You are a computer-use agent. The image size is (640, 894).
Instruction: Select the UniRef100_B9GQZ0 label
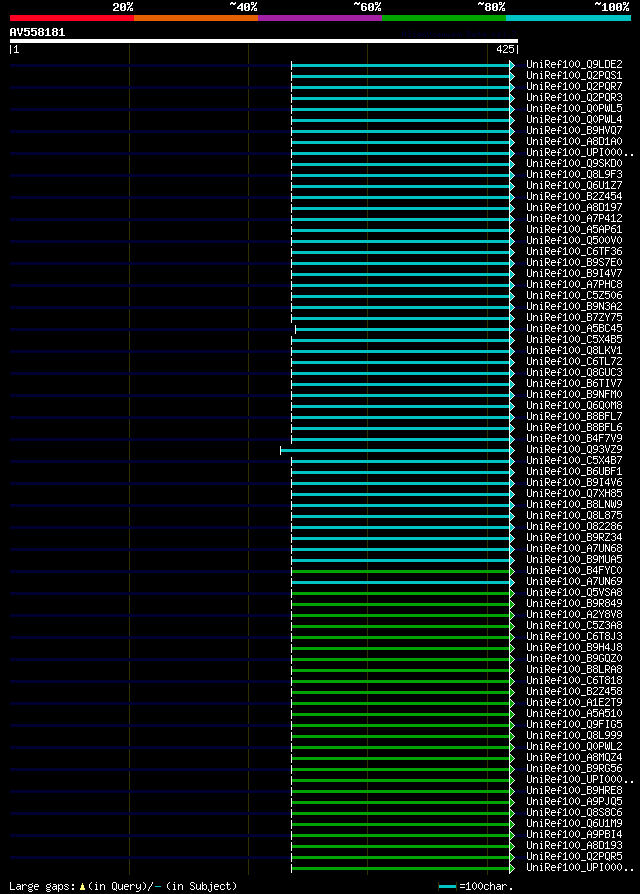574,659
